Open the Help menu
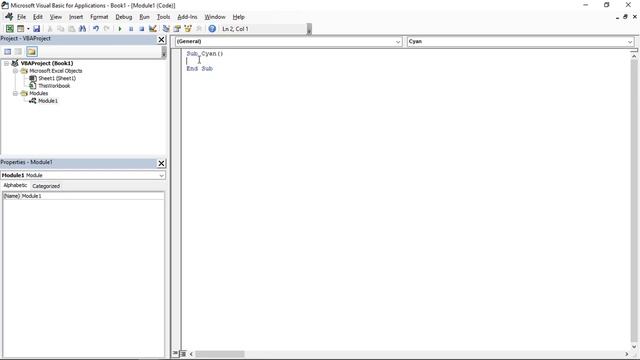 238,17
